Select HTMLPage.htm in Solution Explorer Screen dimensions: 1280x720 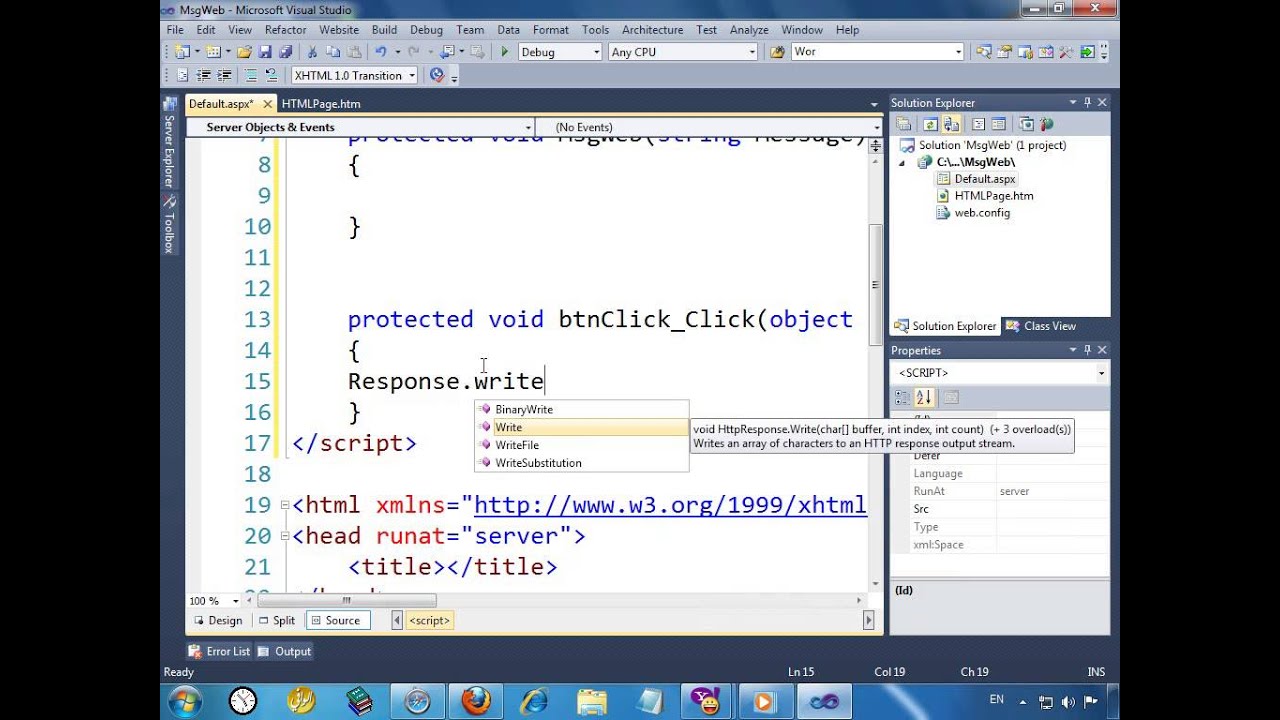tap(994, 196)
